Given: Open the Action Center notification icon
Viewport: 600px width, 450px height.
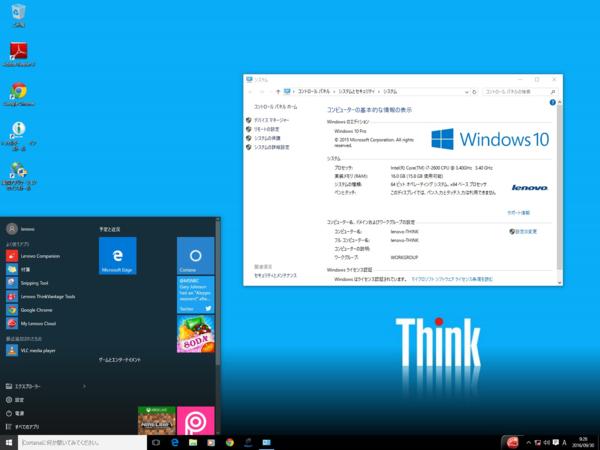Looking at the screenshot, I should point(556,443).
